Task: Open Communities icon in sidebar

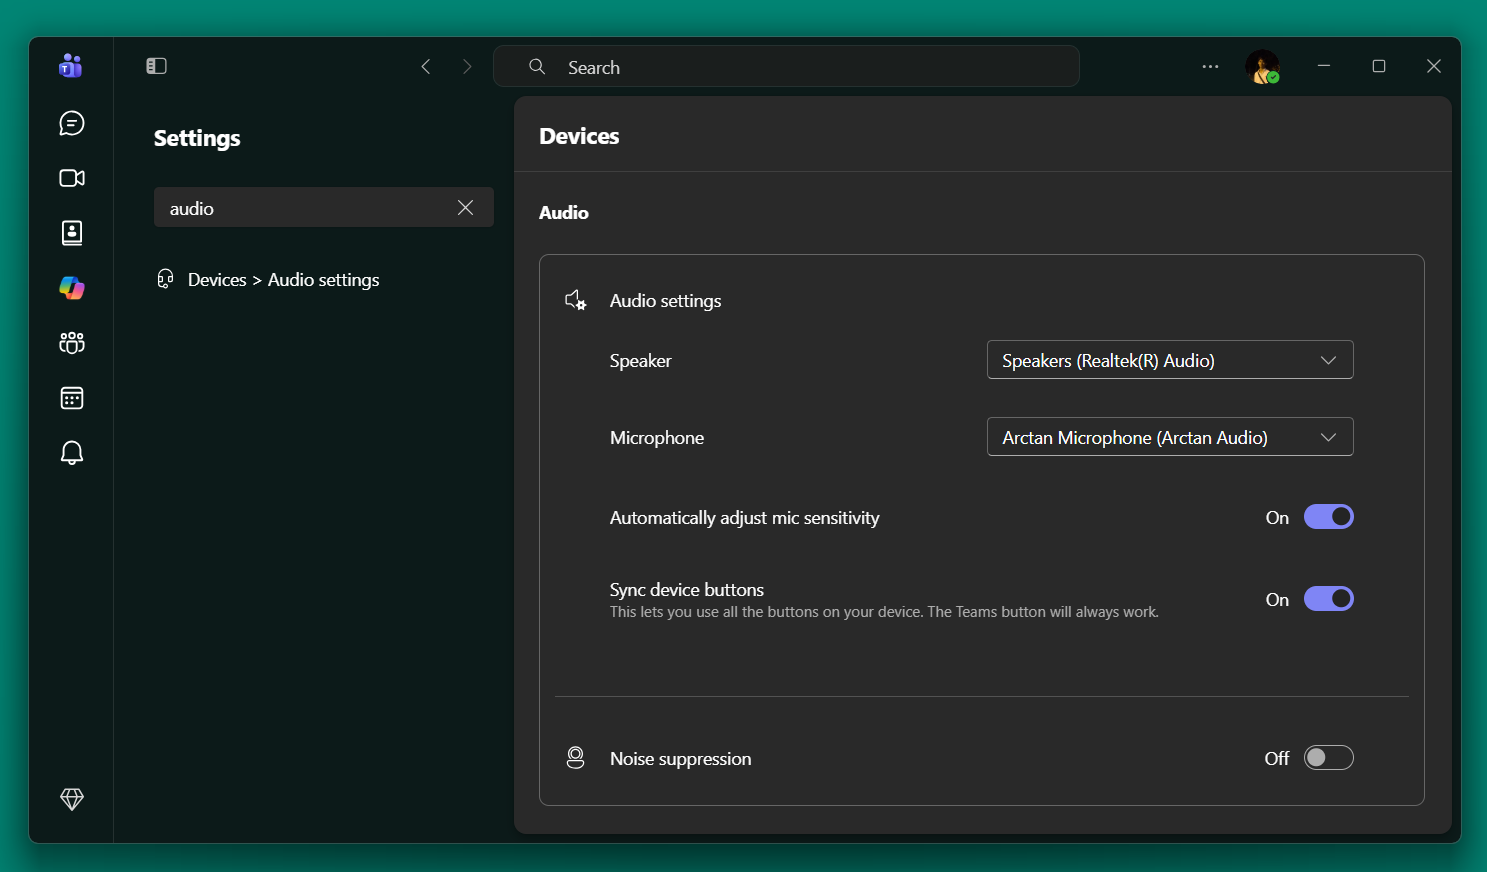Action: coord(72,343)
